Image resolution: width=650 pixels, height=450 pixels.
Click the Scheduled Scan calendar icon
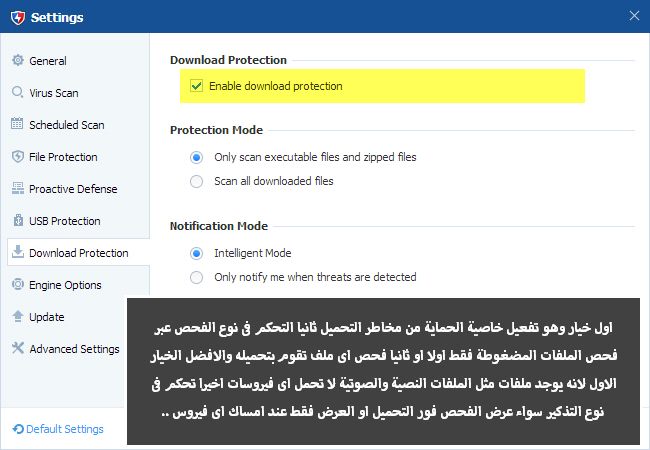(18, 125)
